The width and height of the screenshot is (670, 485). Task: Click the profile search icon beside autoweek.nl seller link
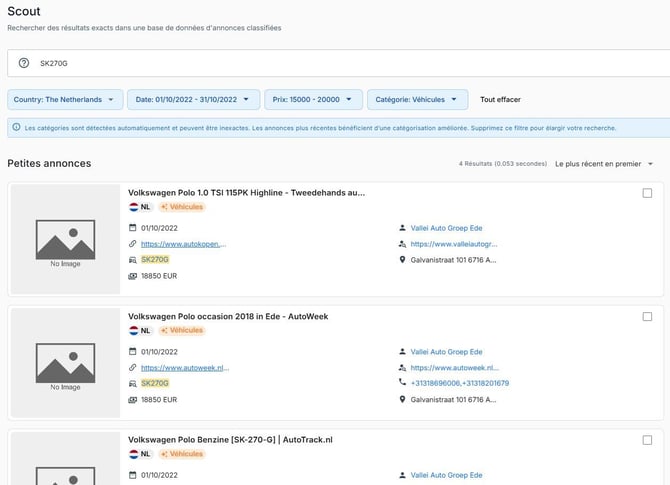tap(402, 367)
